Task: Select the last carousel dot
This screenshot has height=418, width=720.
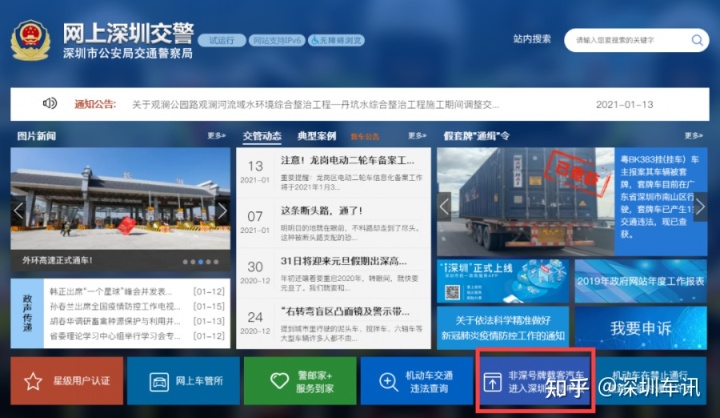Action: click(216, 262)
